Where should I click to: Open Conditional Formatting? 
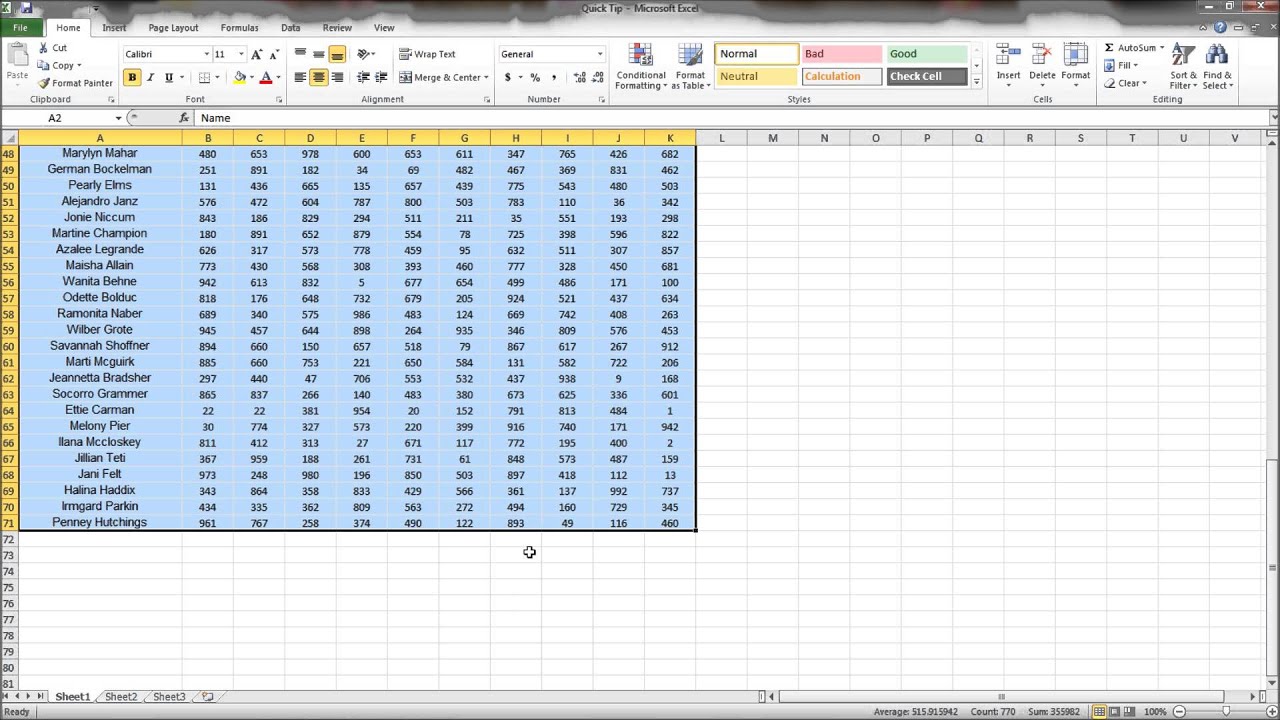click(641, 67)
